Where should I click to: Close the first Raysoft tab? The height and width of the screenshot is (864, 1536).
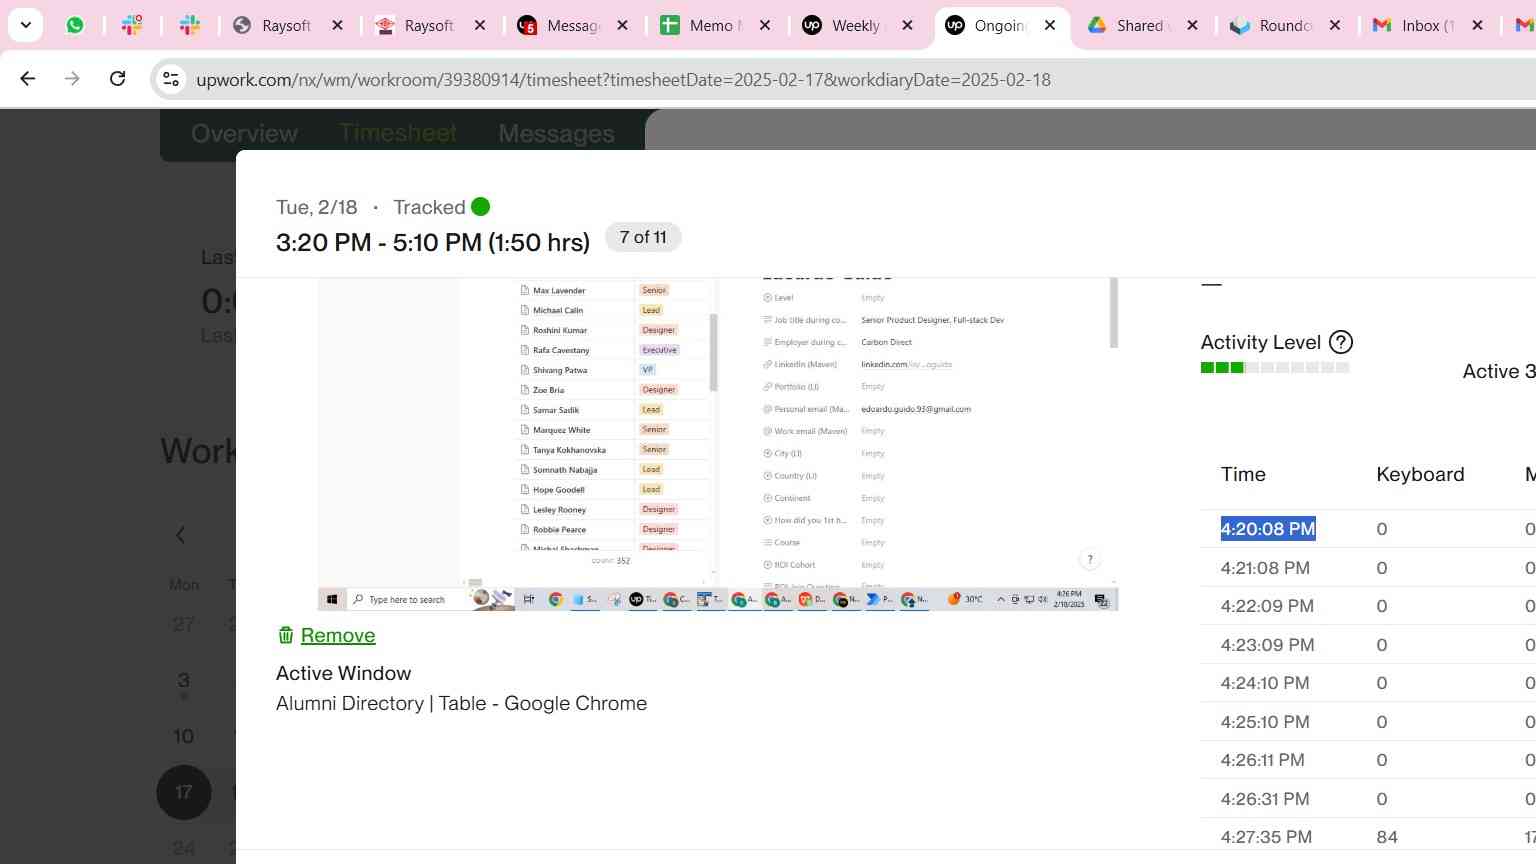pos(338,25)
